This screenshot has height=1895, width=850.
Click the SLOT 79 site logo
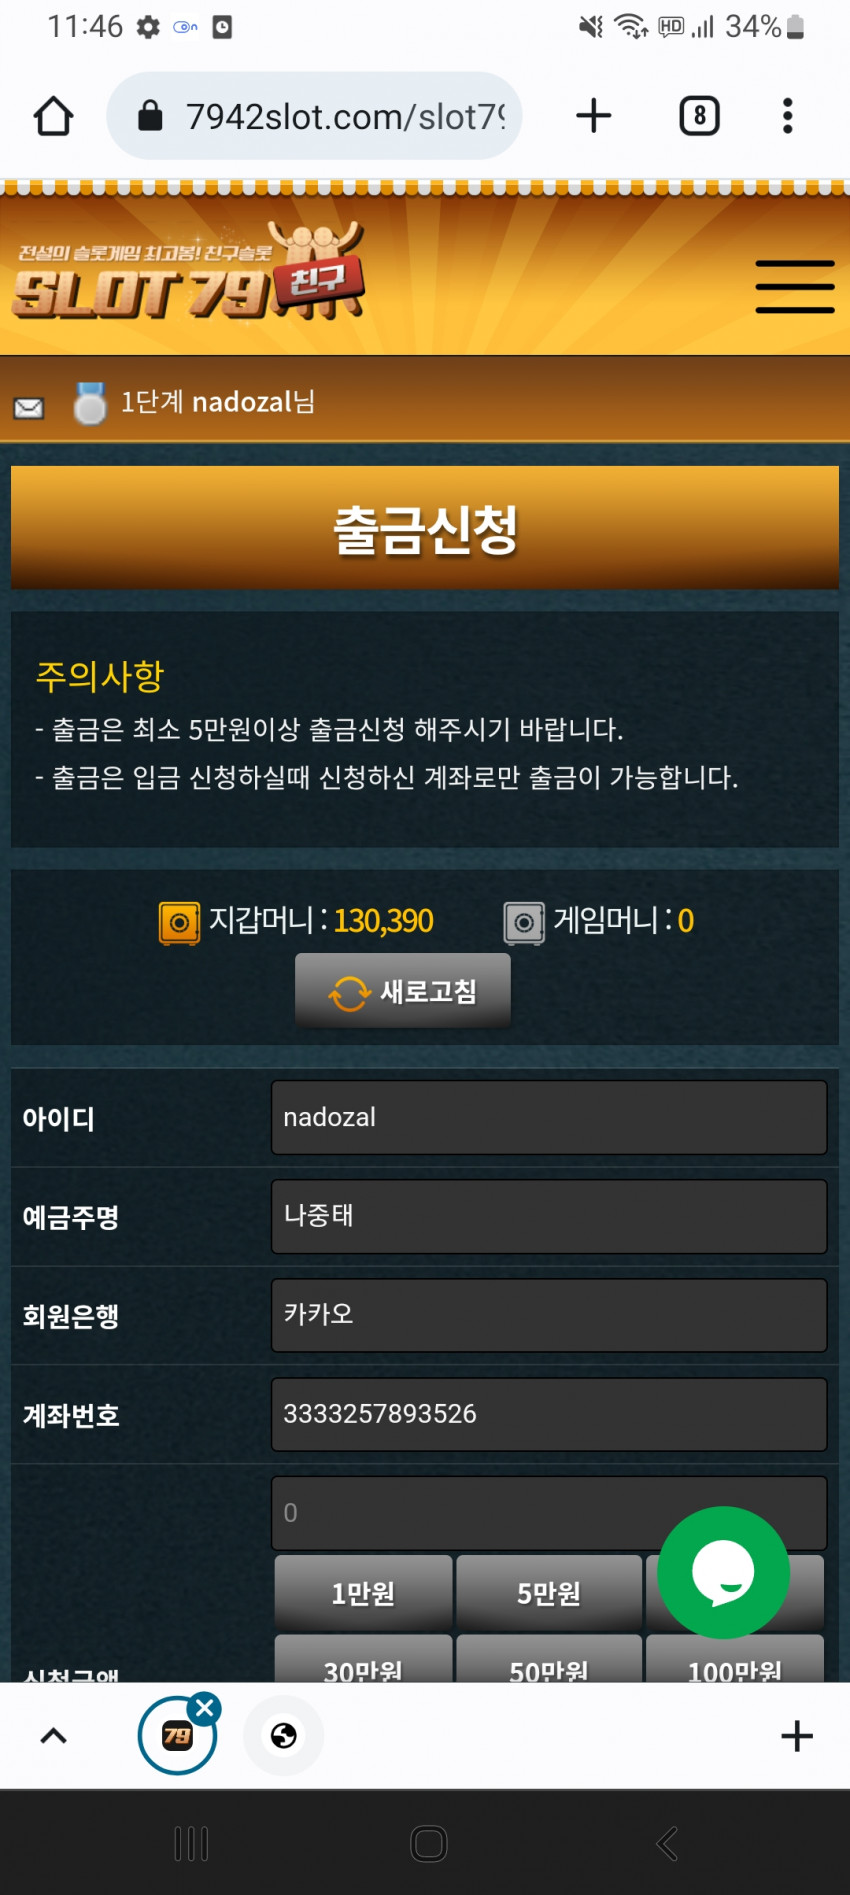pyautogui.click(x=189, y=272)
